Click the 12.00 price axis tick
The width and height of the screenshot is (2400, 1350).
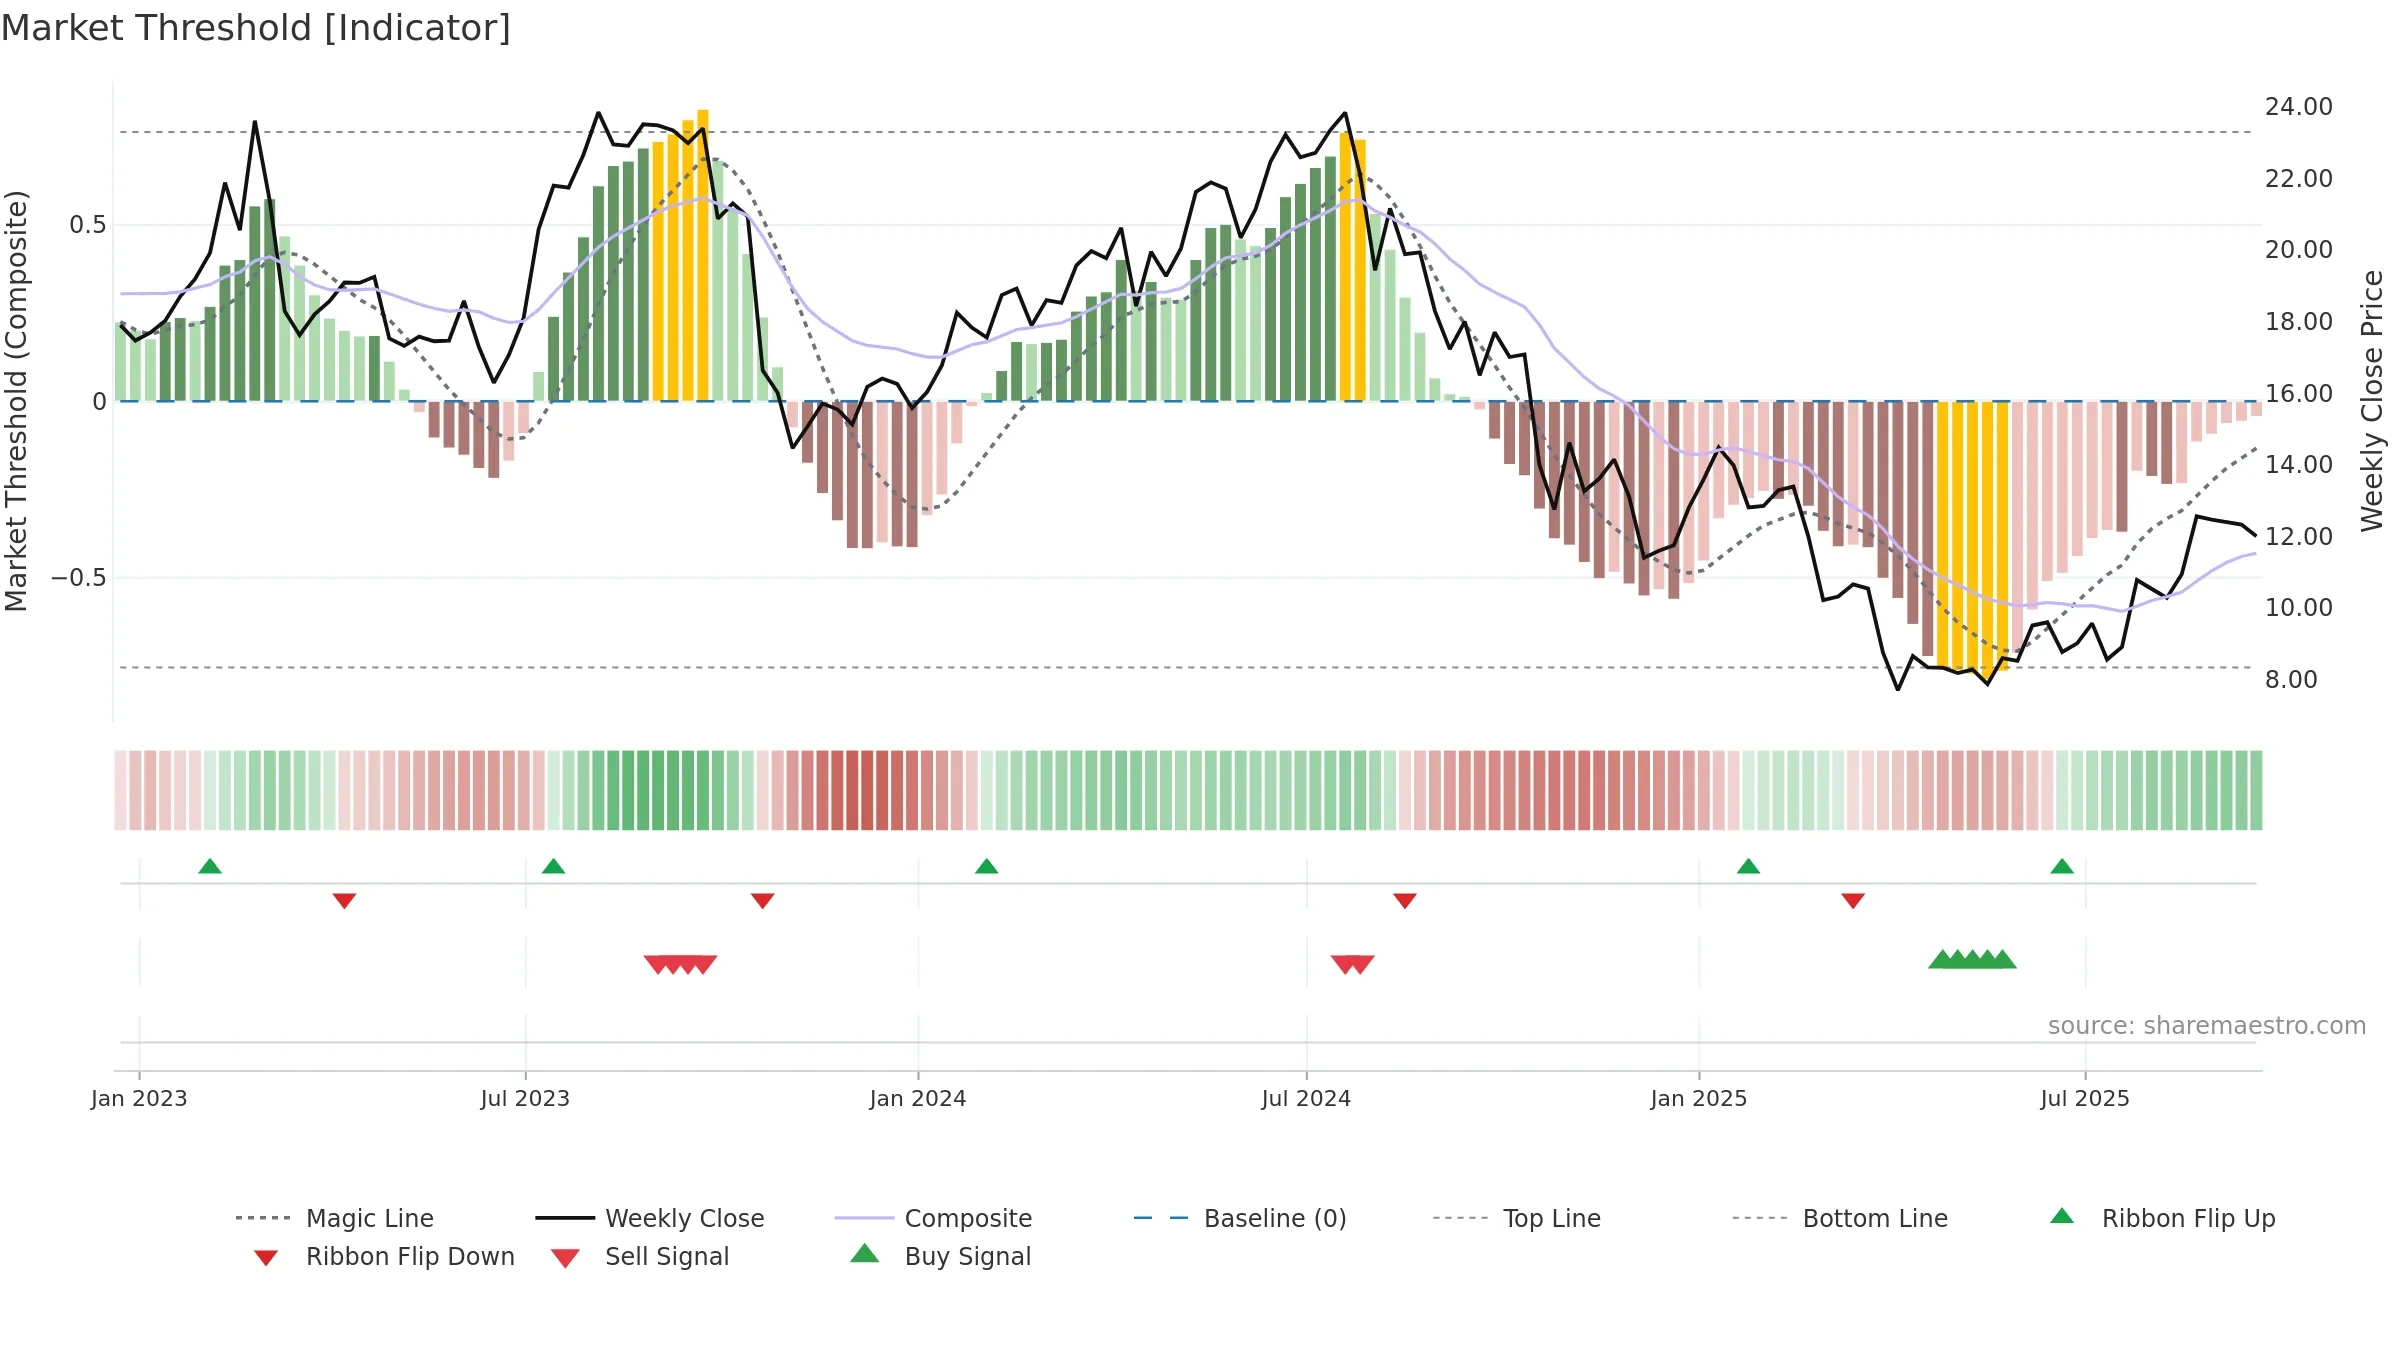coord(2299,536)
